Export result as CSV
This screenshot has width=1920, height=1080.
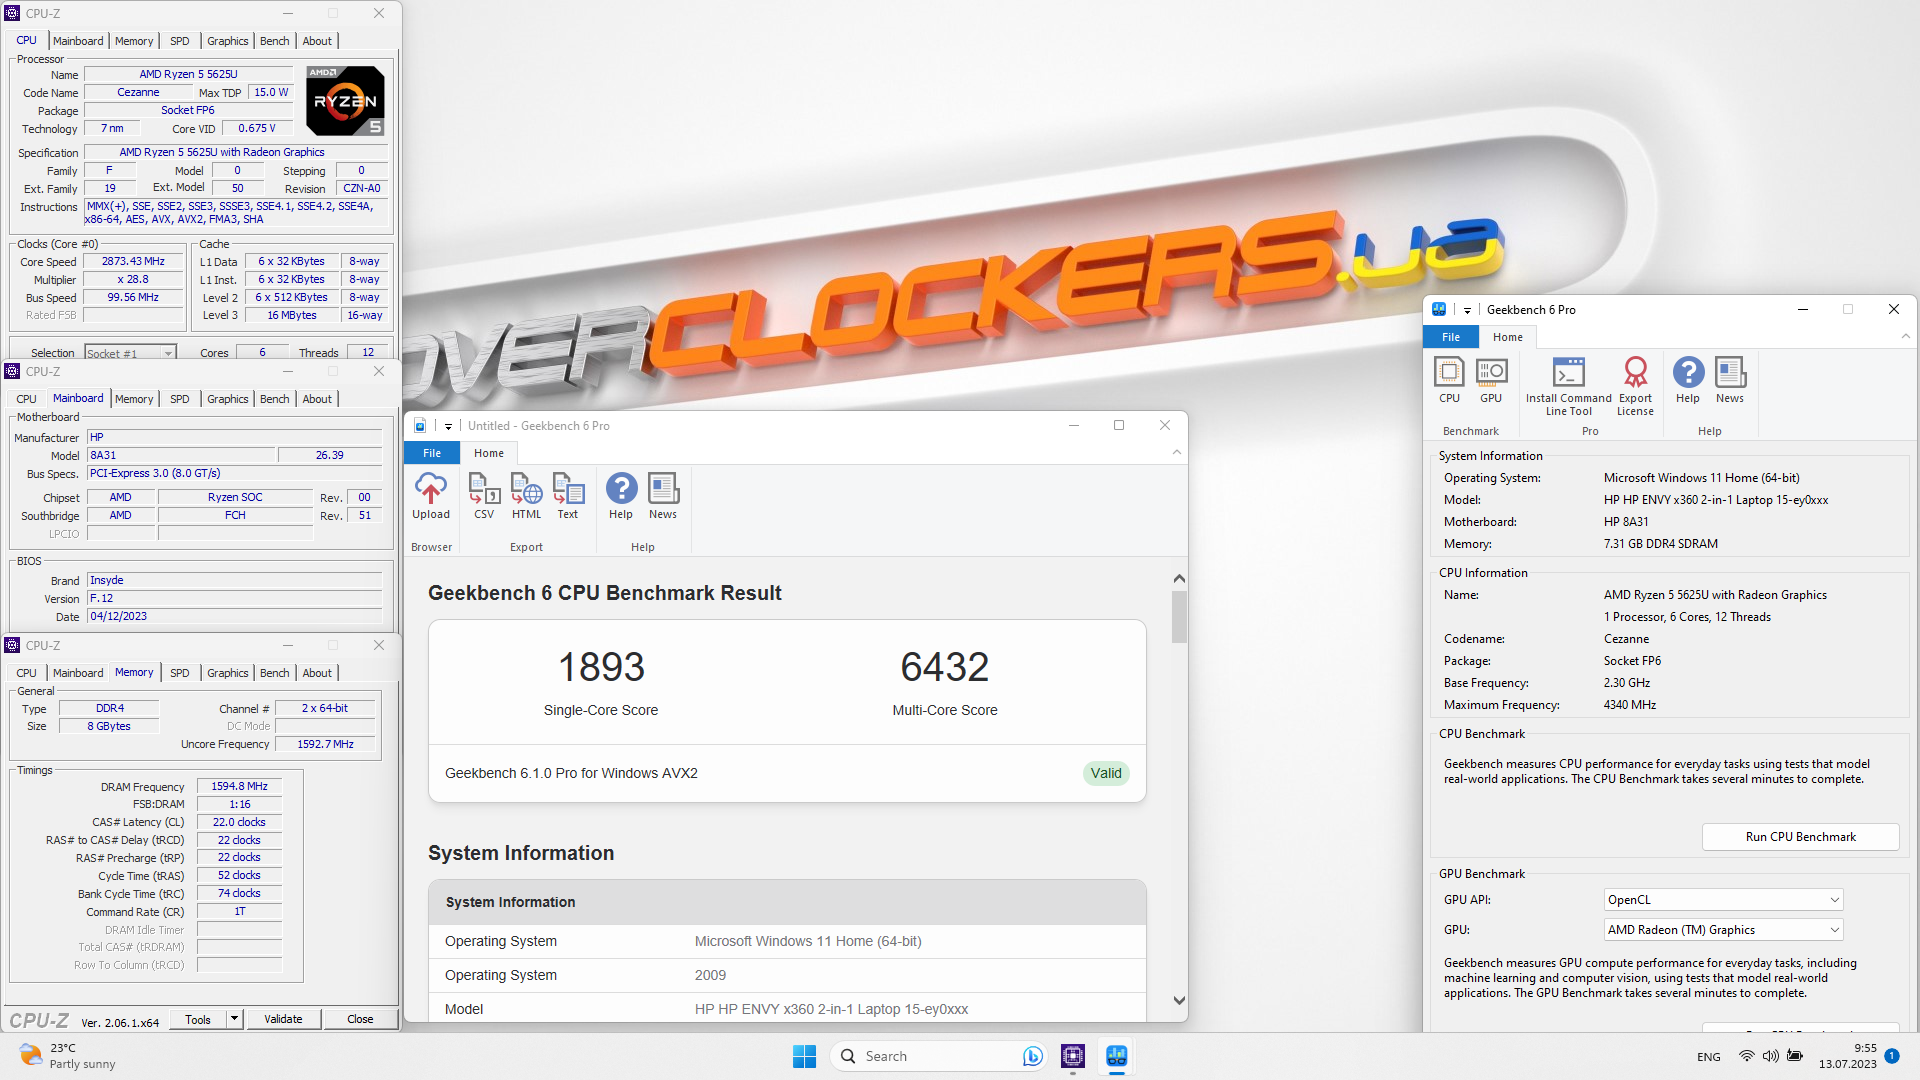[x=484, y=496]
